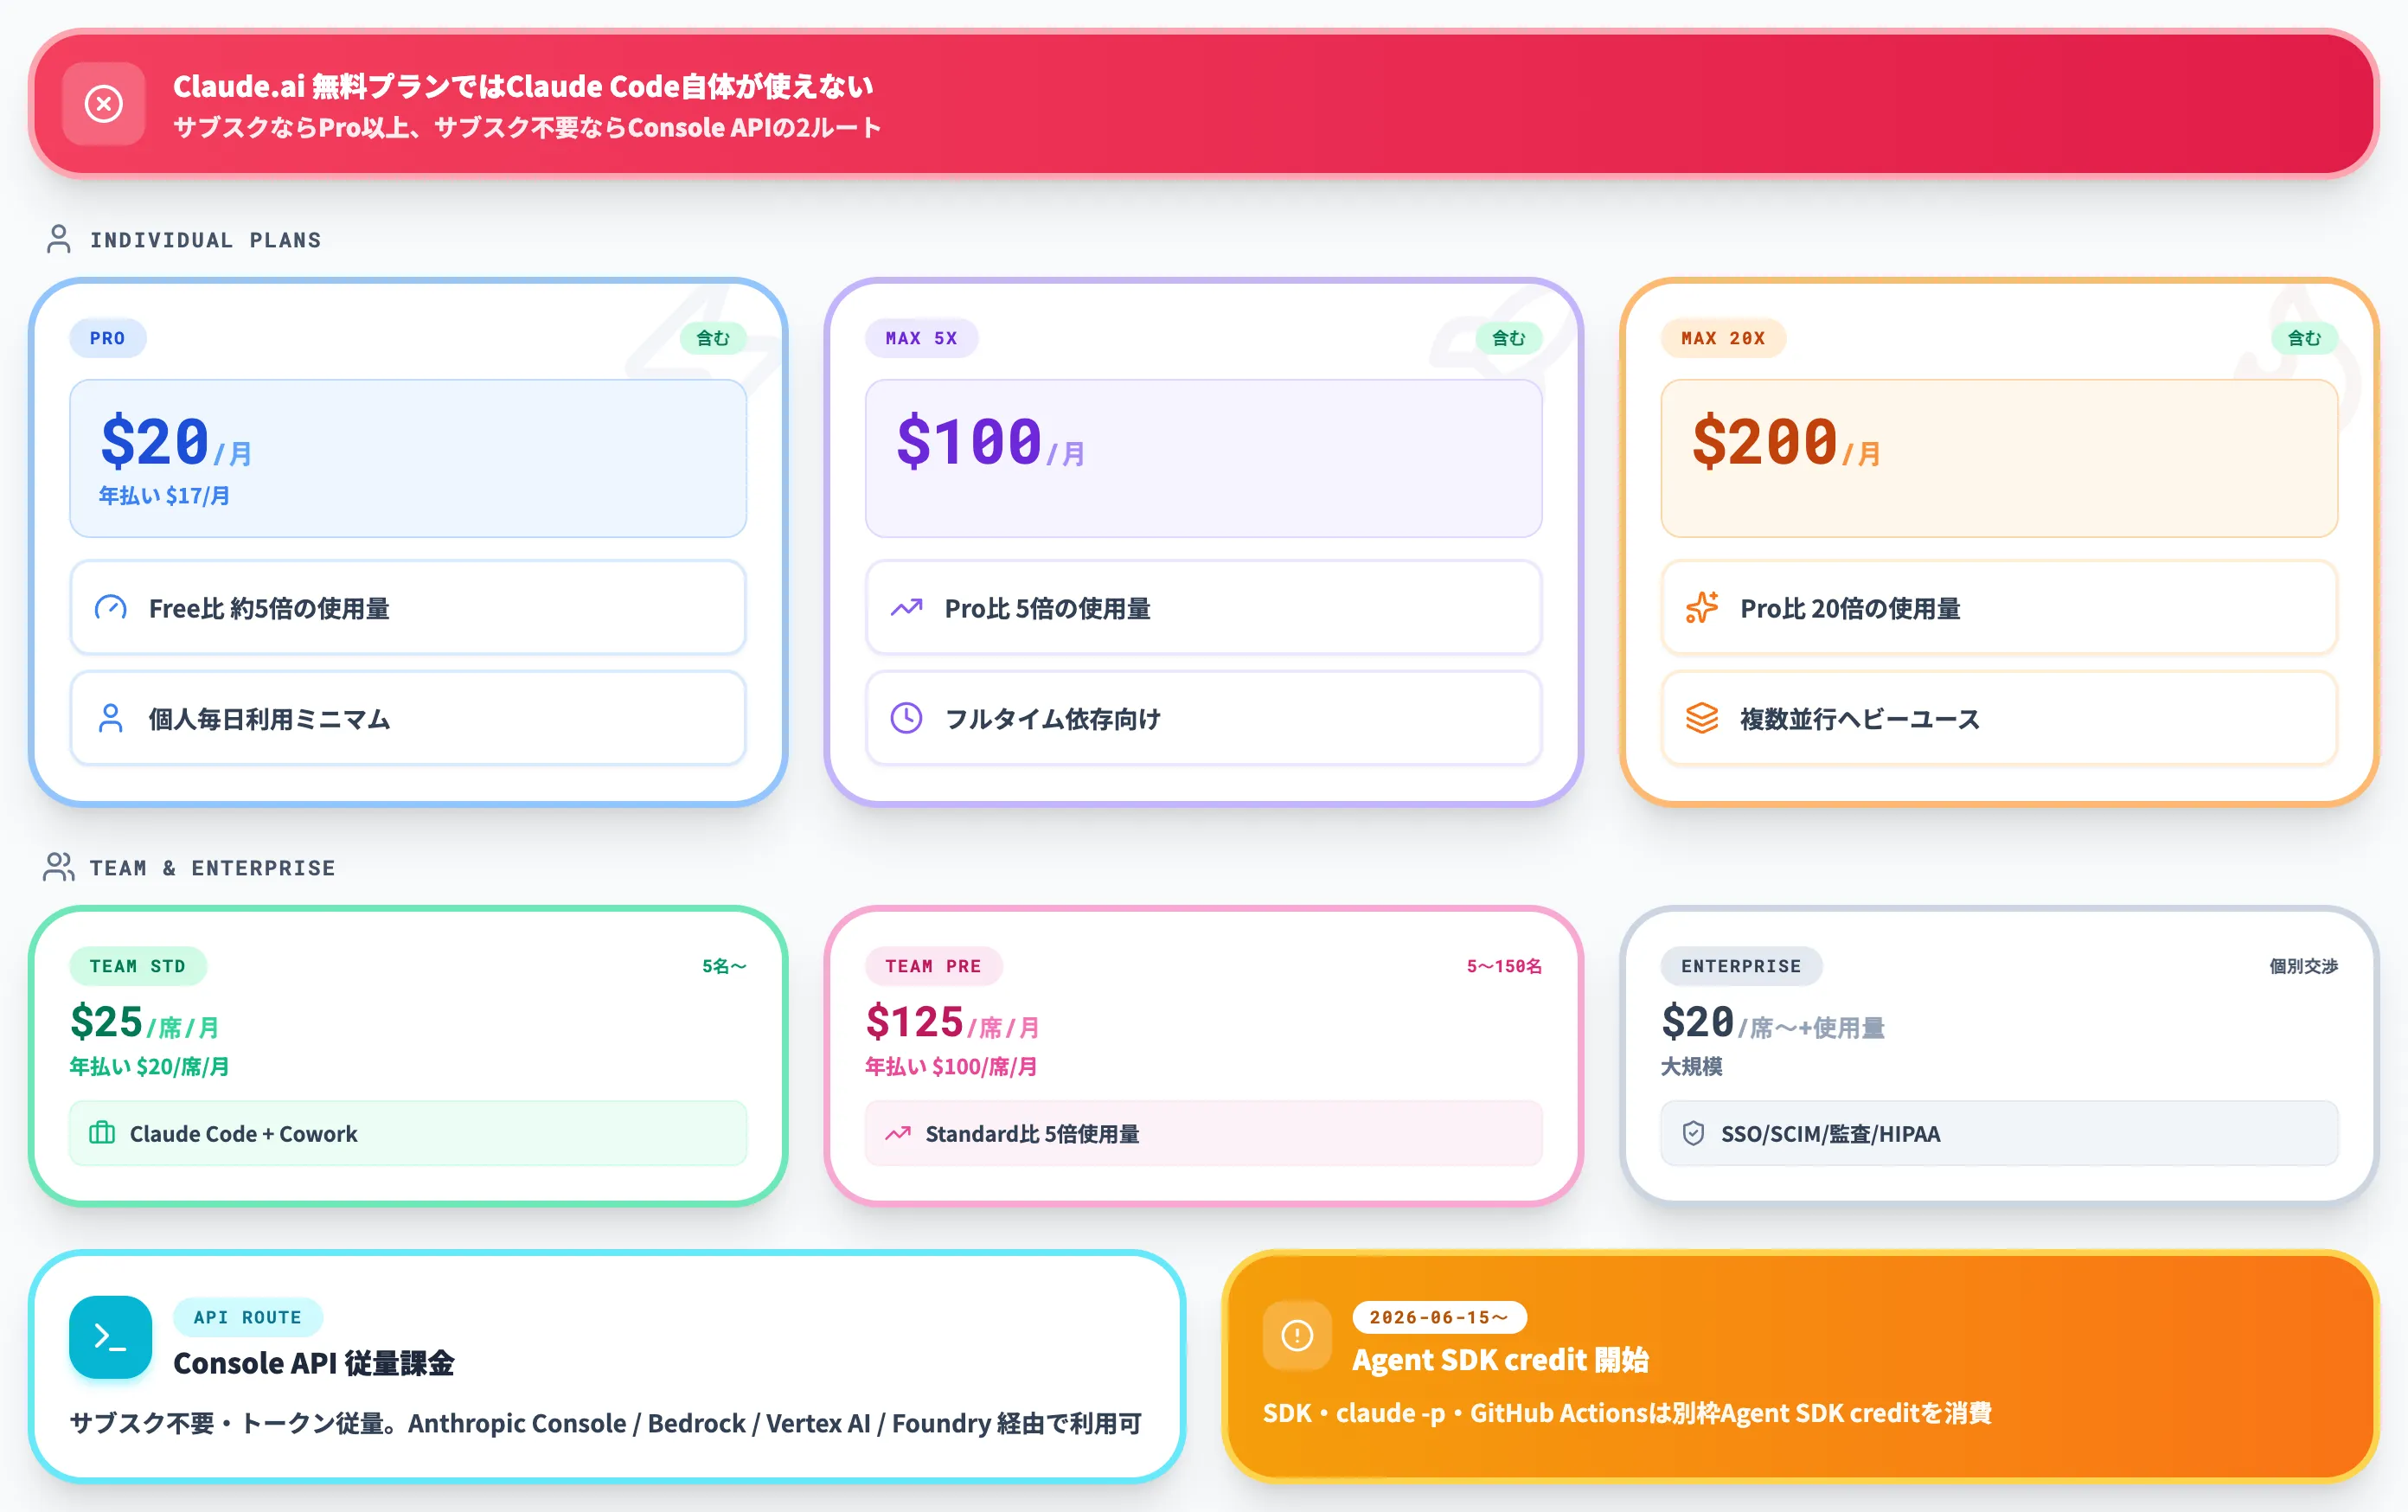Viewport: 2408px width, 1512px height.
Task: Click the trending-up icon next to Pro比 5倍の使用量
Action: (x=907, y=608)
